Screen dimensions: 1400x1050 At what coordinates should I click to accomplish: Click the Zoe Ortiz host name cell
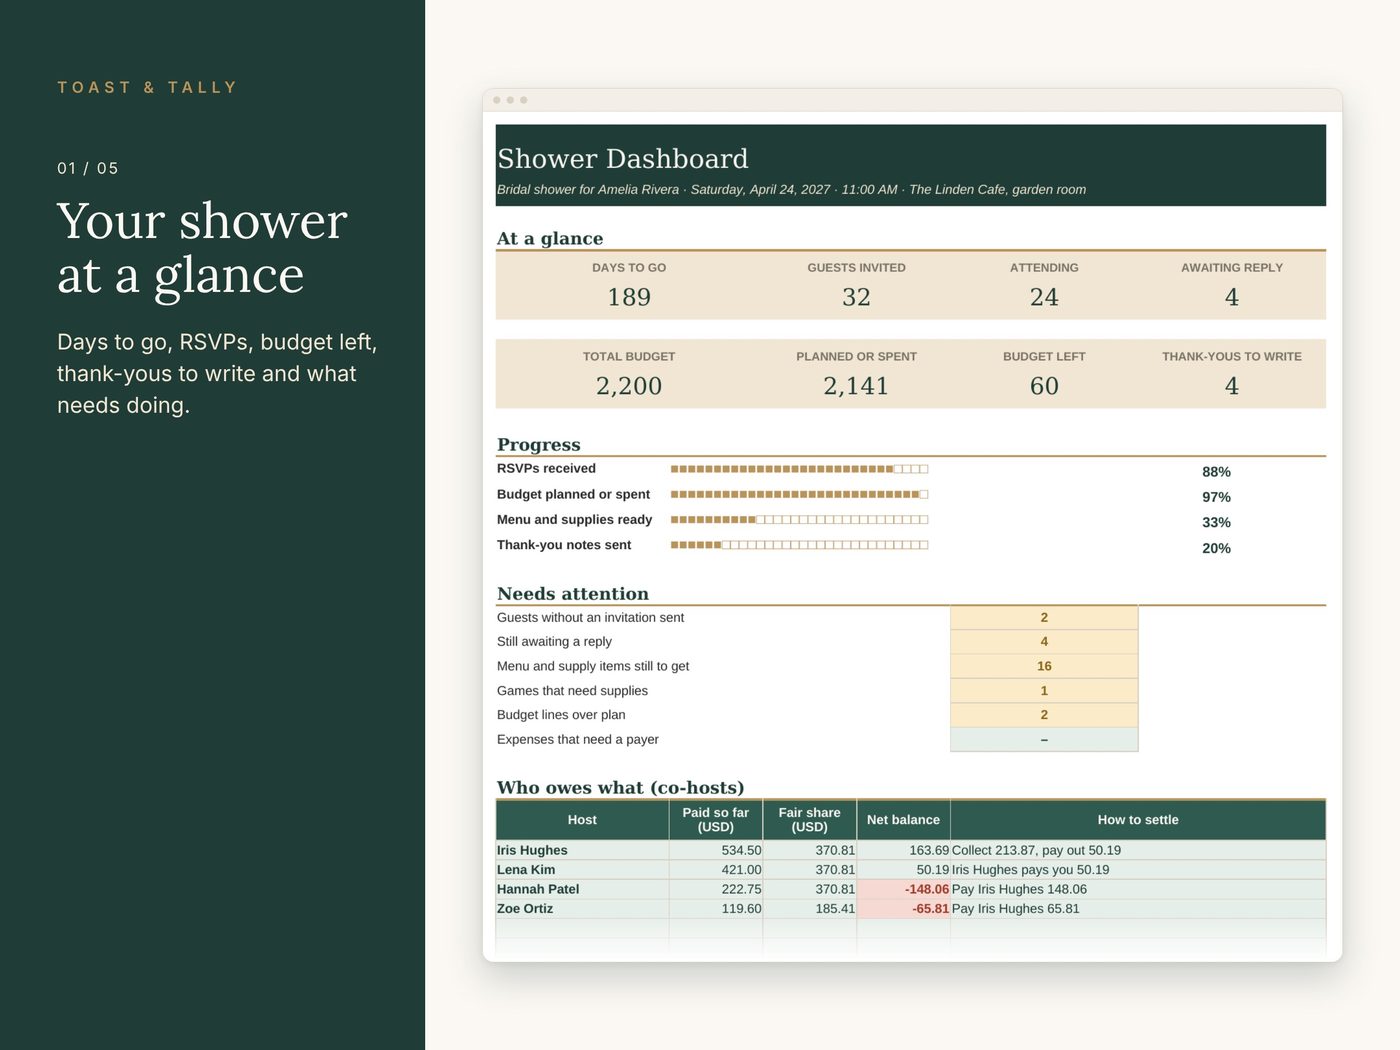tap(582, 909)
